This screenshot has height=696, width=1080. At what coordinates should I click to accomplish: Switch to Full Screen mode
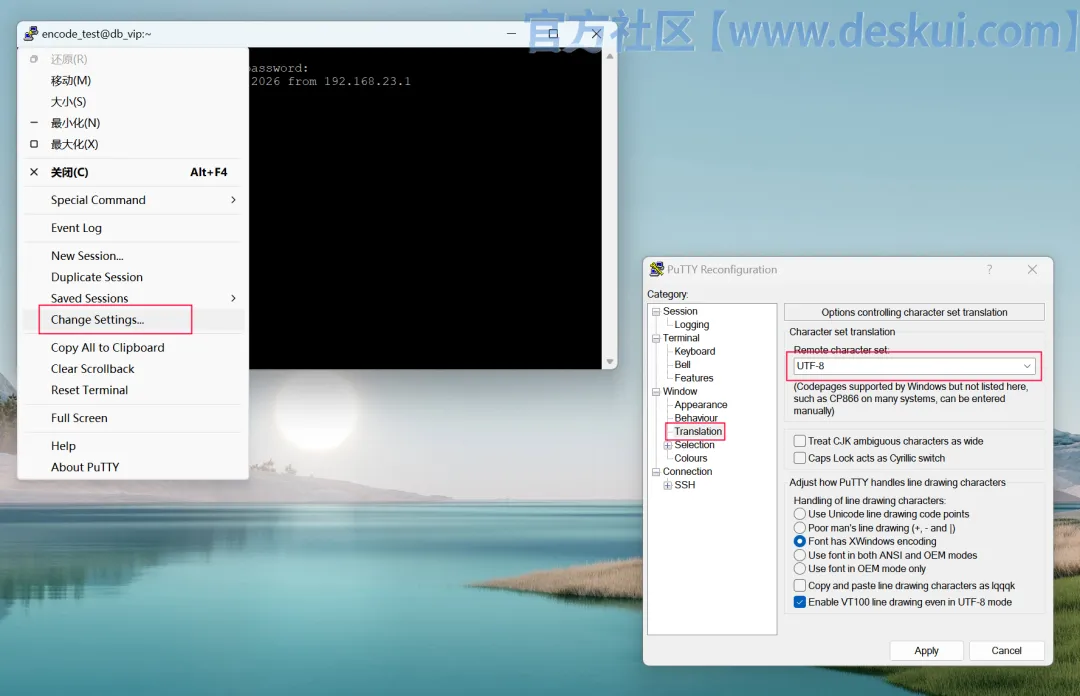(x=134, y=418)
